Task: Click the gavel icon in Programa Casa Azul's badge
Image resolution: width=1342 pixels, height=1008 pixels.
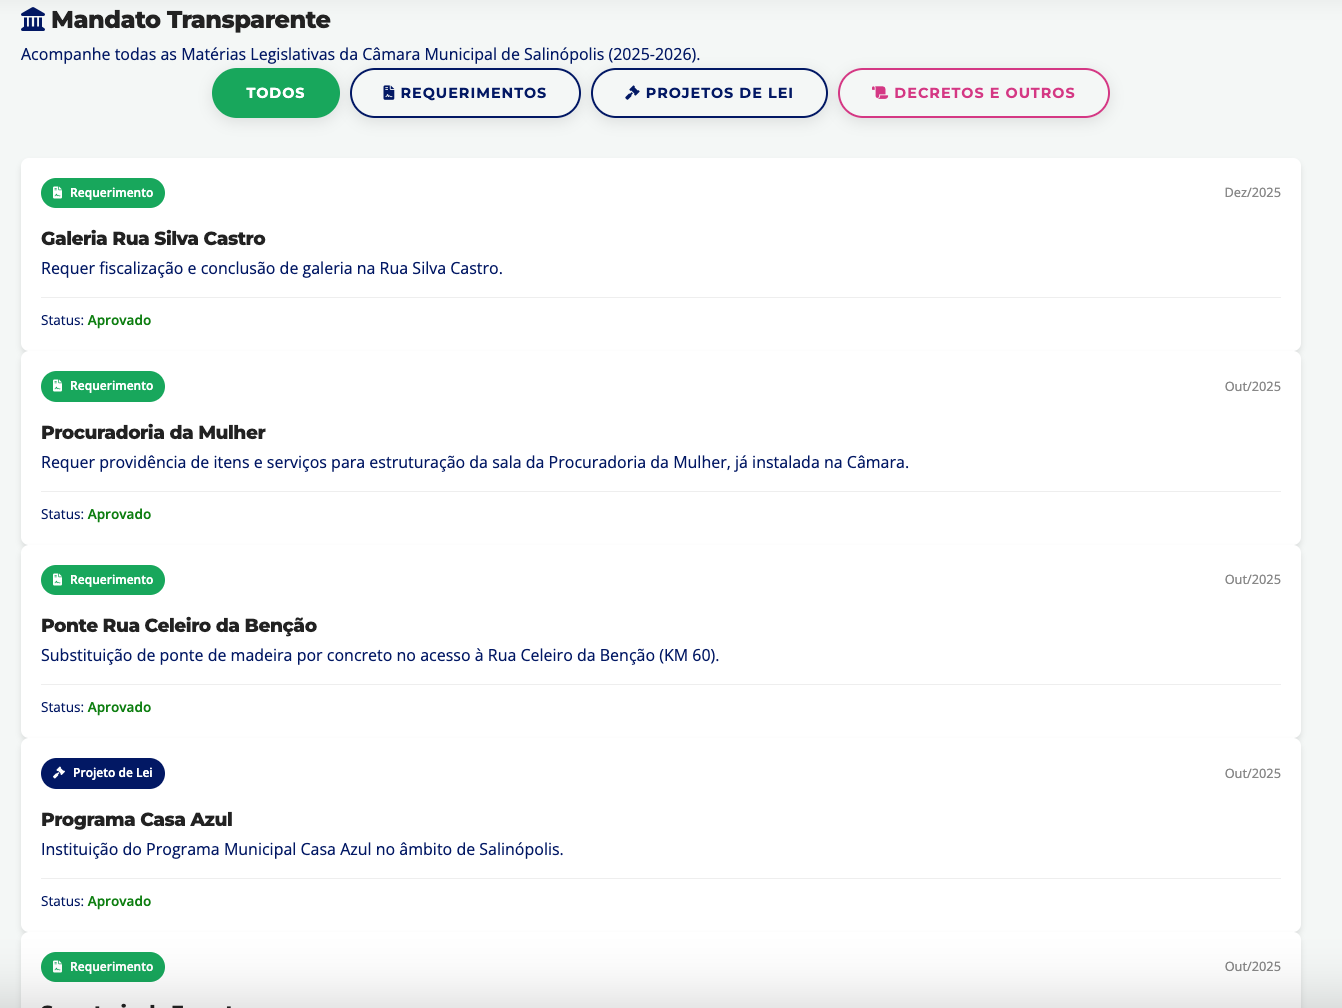Action: click(x=59, y=773)
